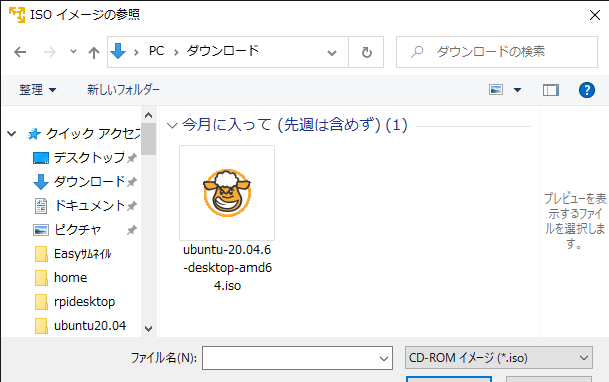Click the ドキュメント page icon
The image size is (609, 382).
(x=41, y=206)
